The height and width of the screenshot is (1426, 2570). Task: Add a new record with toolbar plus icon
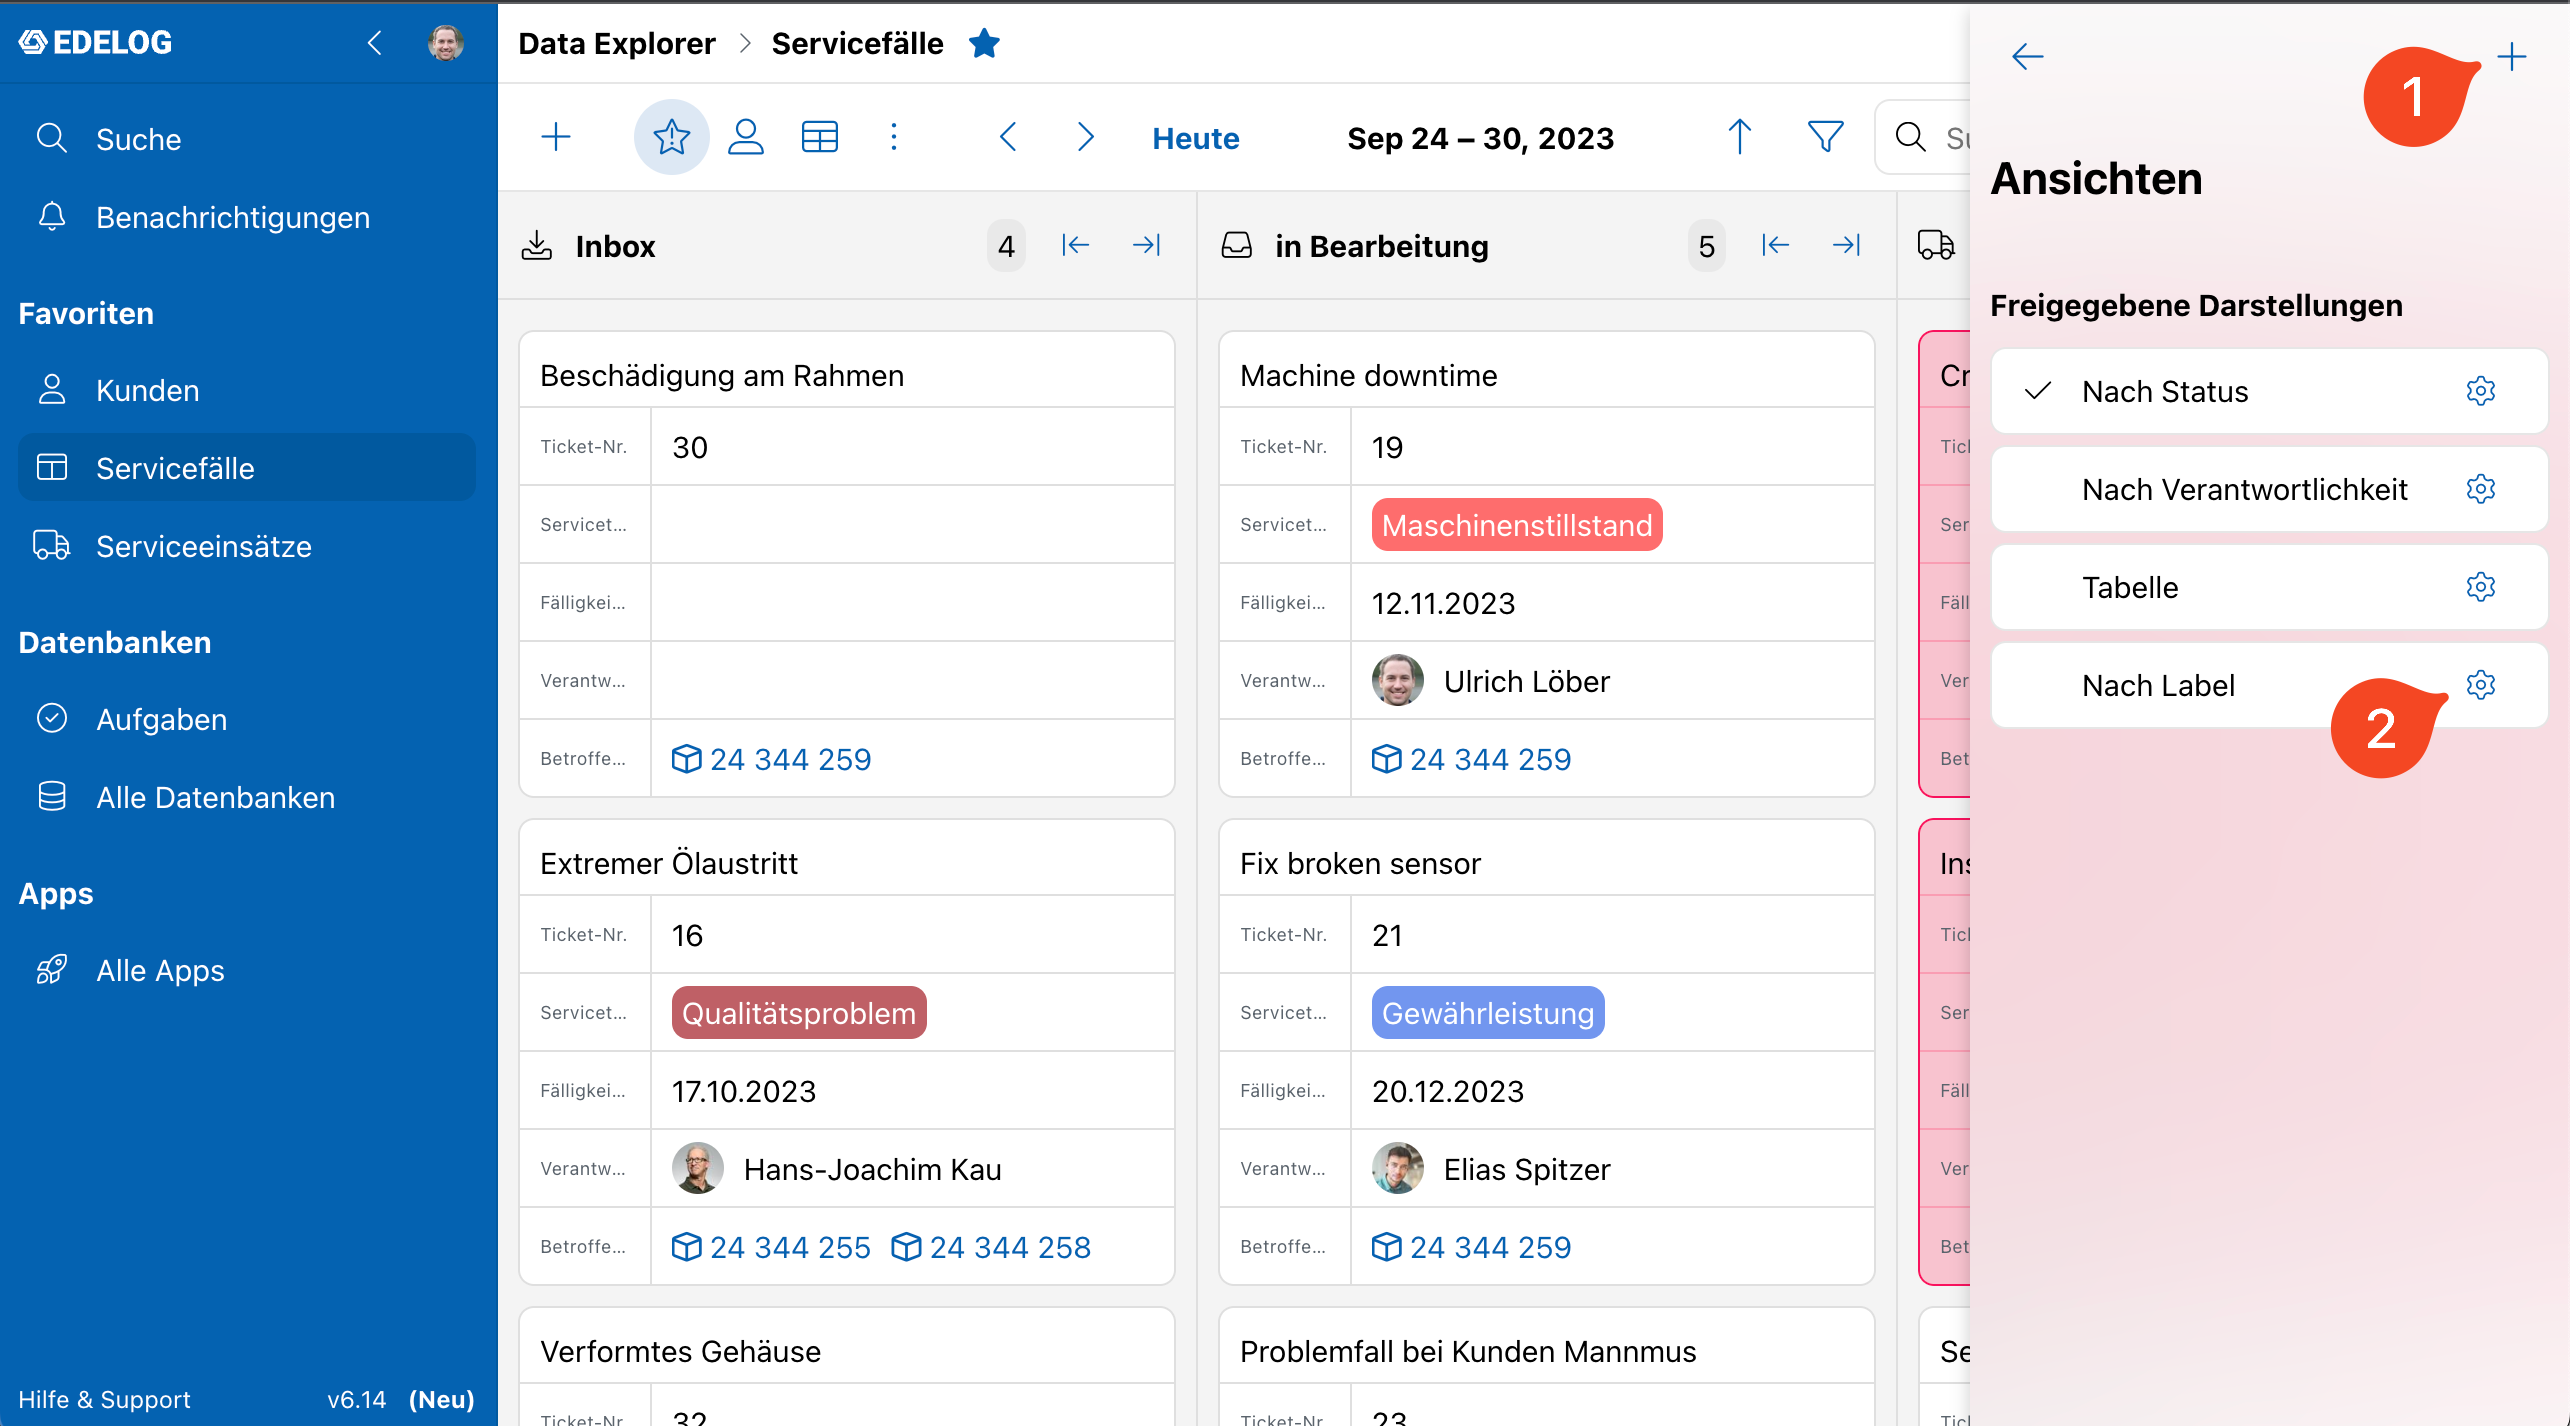(556, 137)
